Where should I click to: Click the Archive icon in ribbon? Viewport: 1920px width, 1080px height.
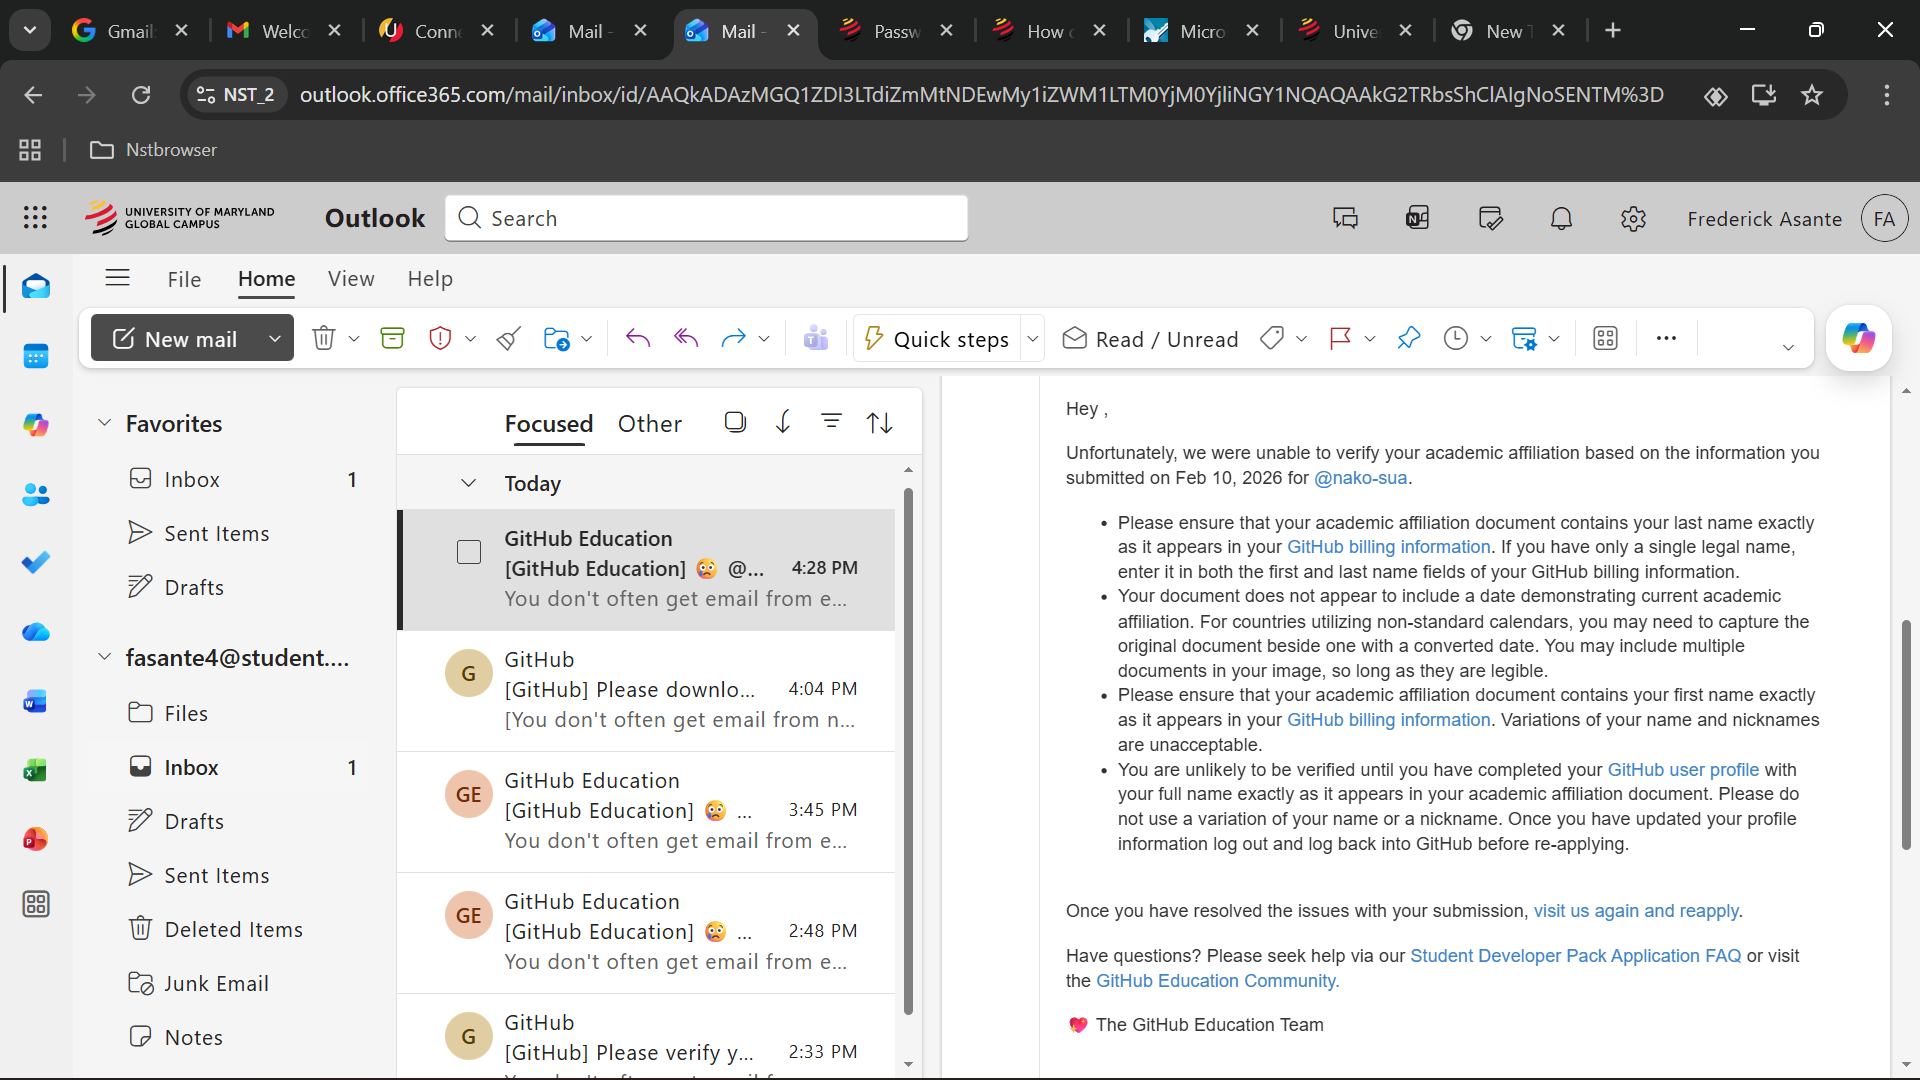pos(392,339)
